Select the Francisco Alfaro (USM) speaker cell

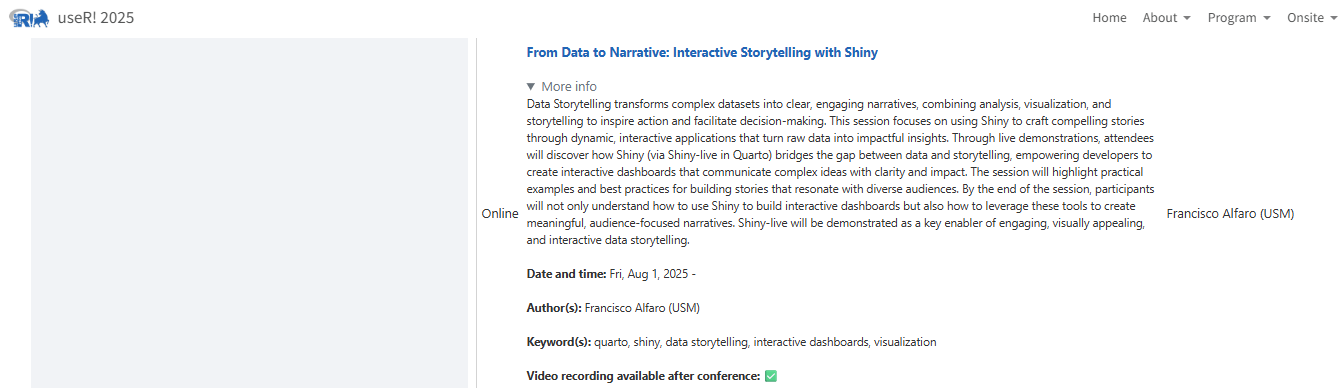click(1230, 213)
